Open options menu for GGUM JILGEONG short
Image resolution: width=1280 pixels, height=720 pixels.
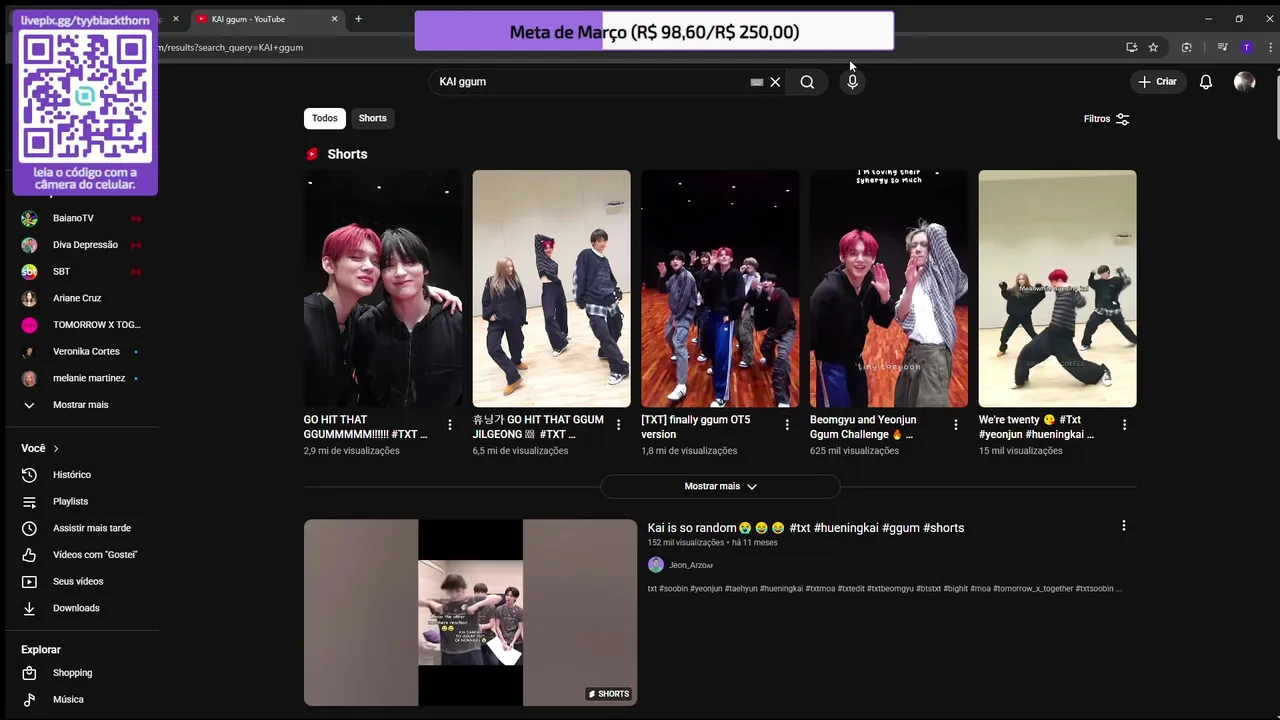(x=618, y=425)
